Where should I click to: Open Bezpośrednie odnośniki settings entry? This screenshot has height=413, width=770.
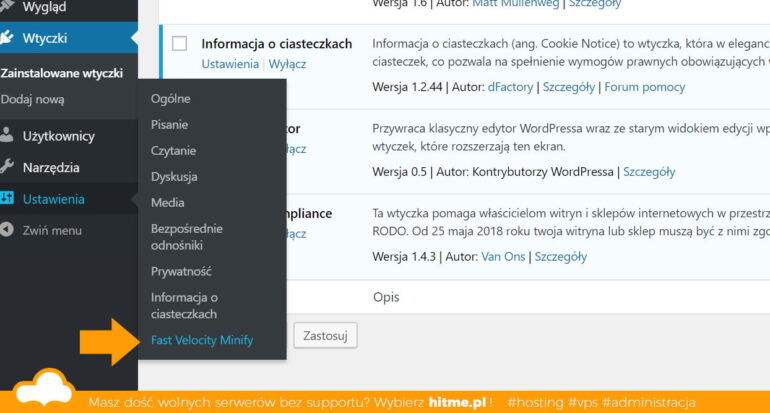click(x=187, y=237)
